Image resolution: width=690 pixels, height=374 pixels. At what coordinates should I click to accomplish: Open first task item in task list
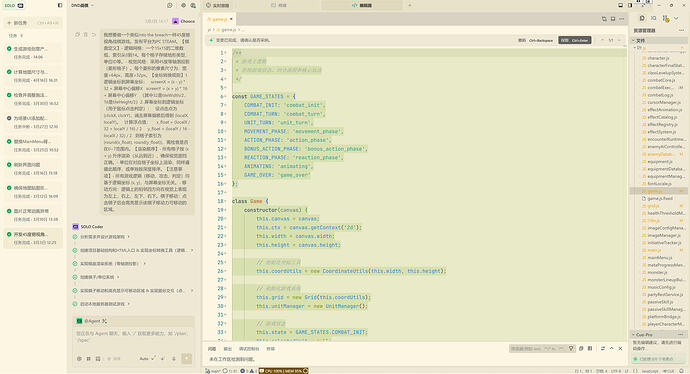pos(33,52)
